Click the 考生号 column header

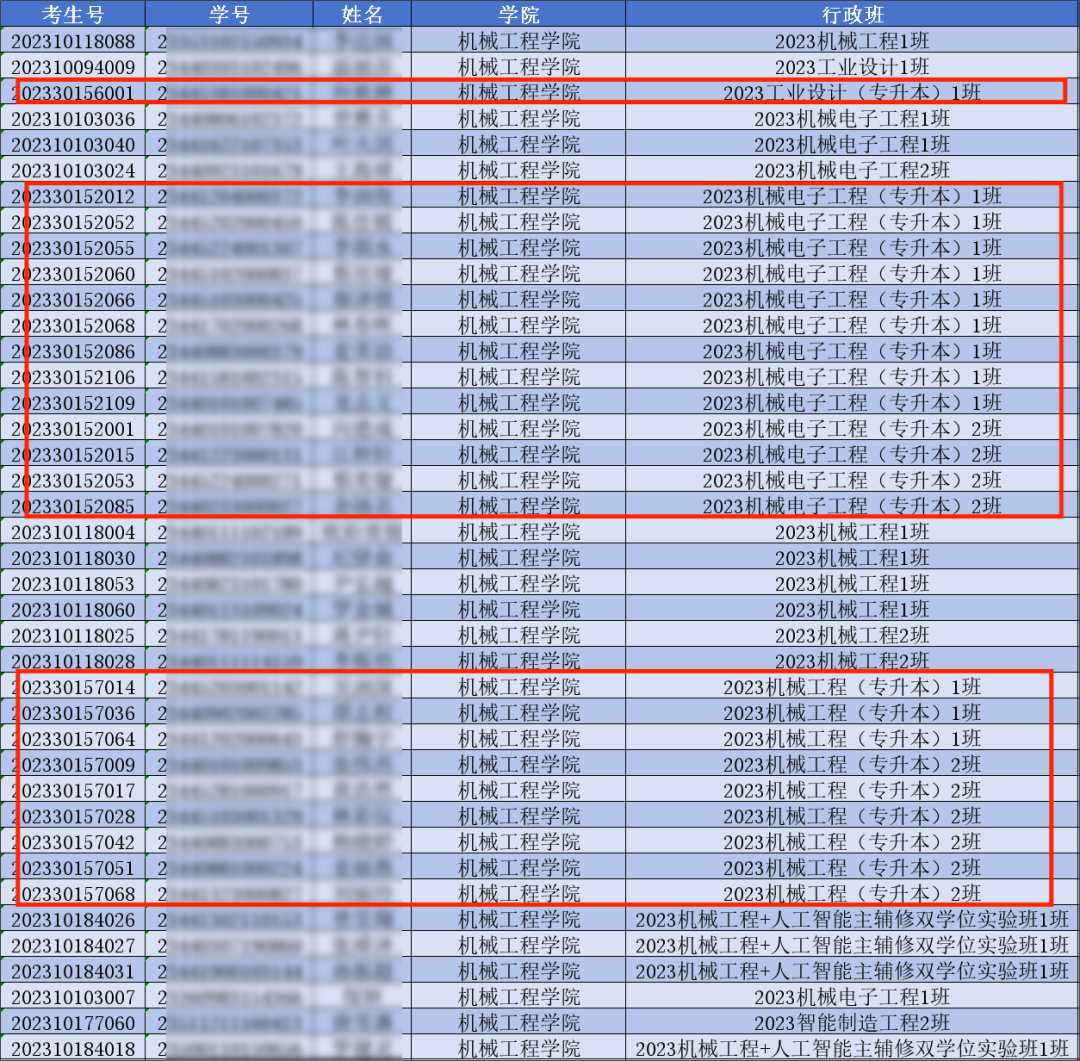click(x=73, y=14)
